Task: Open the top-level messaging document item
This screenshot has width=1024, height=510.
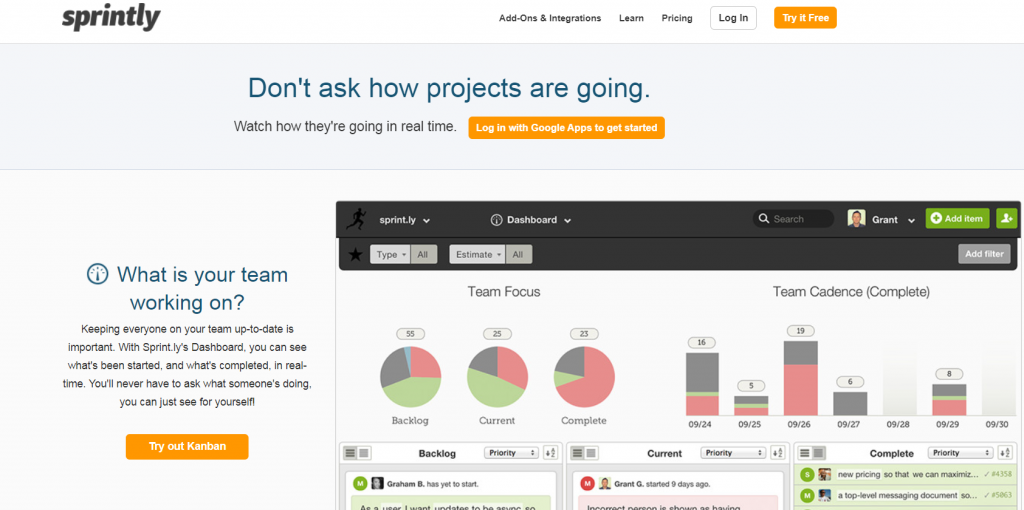Action: click(905, 496)
